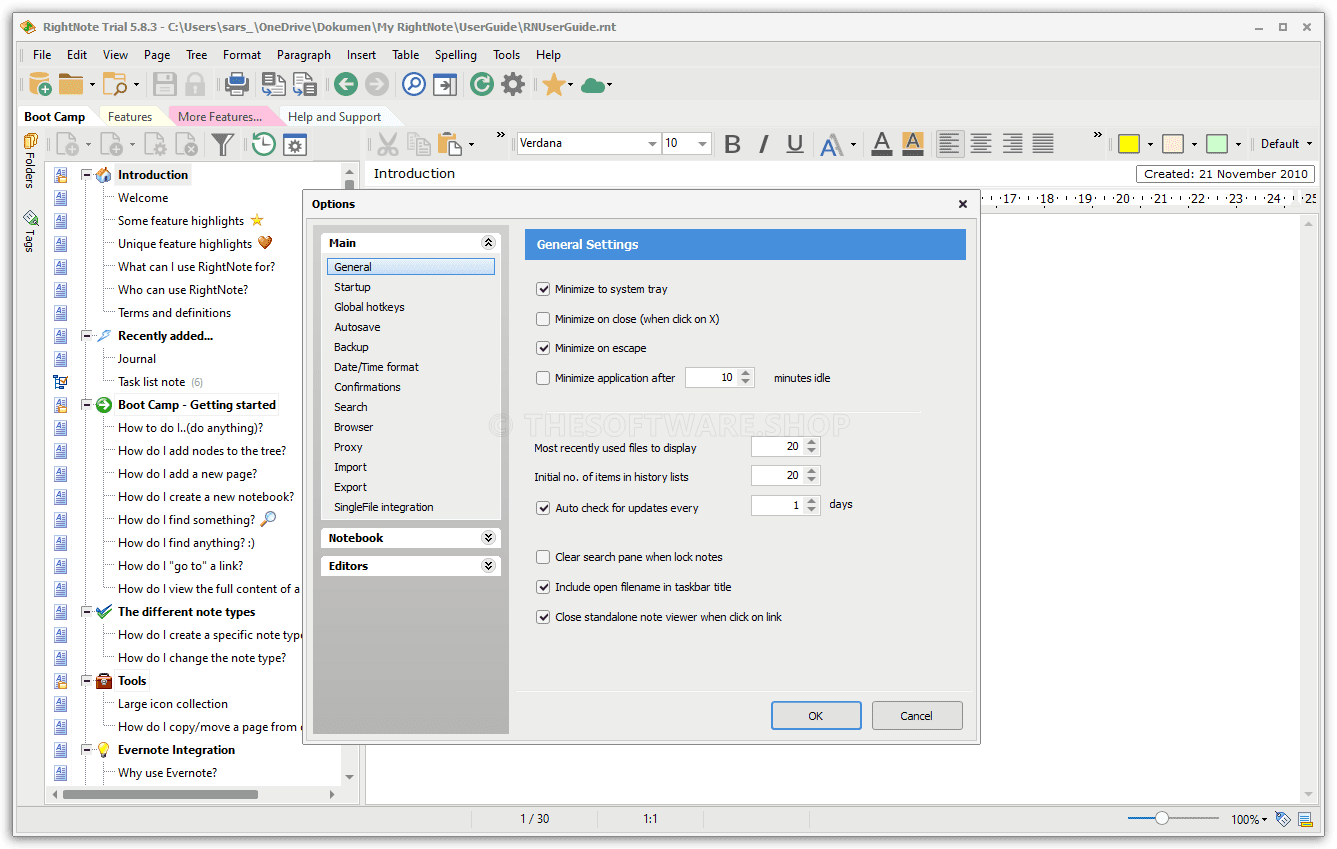Click the zoom slider handle in the status bar
Viewport: 1337px width, 849px height.
[1161, 818]
